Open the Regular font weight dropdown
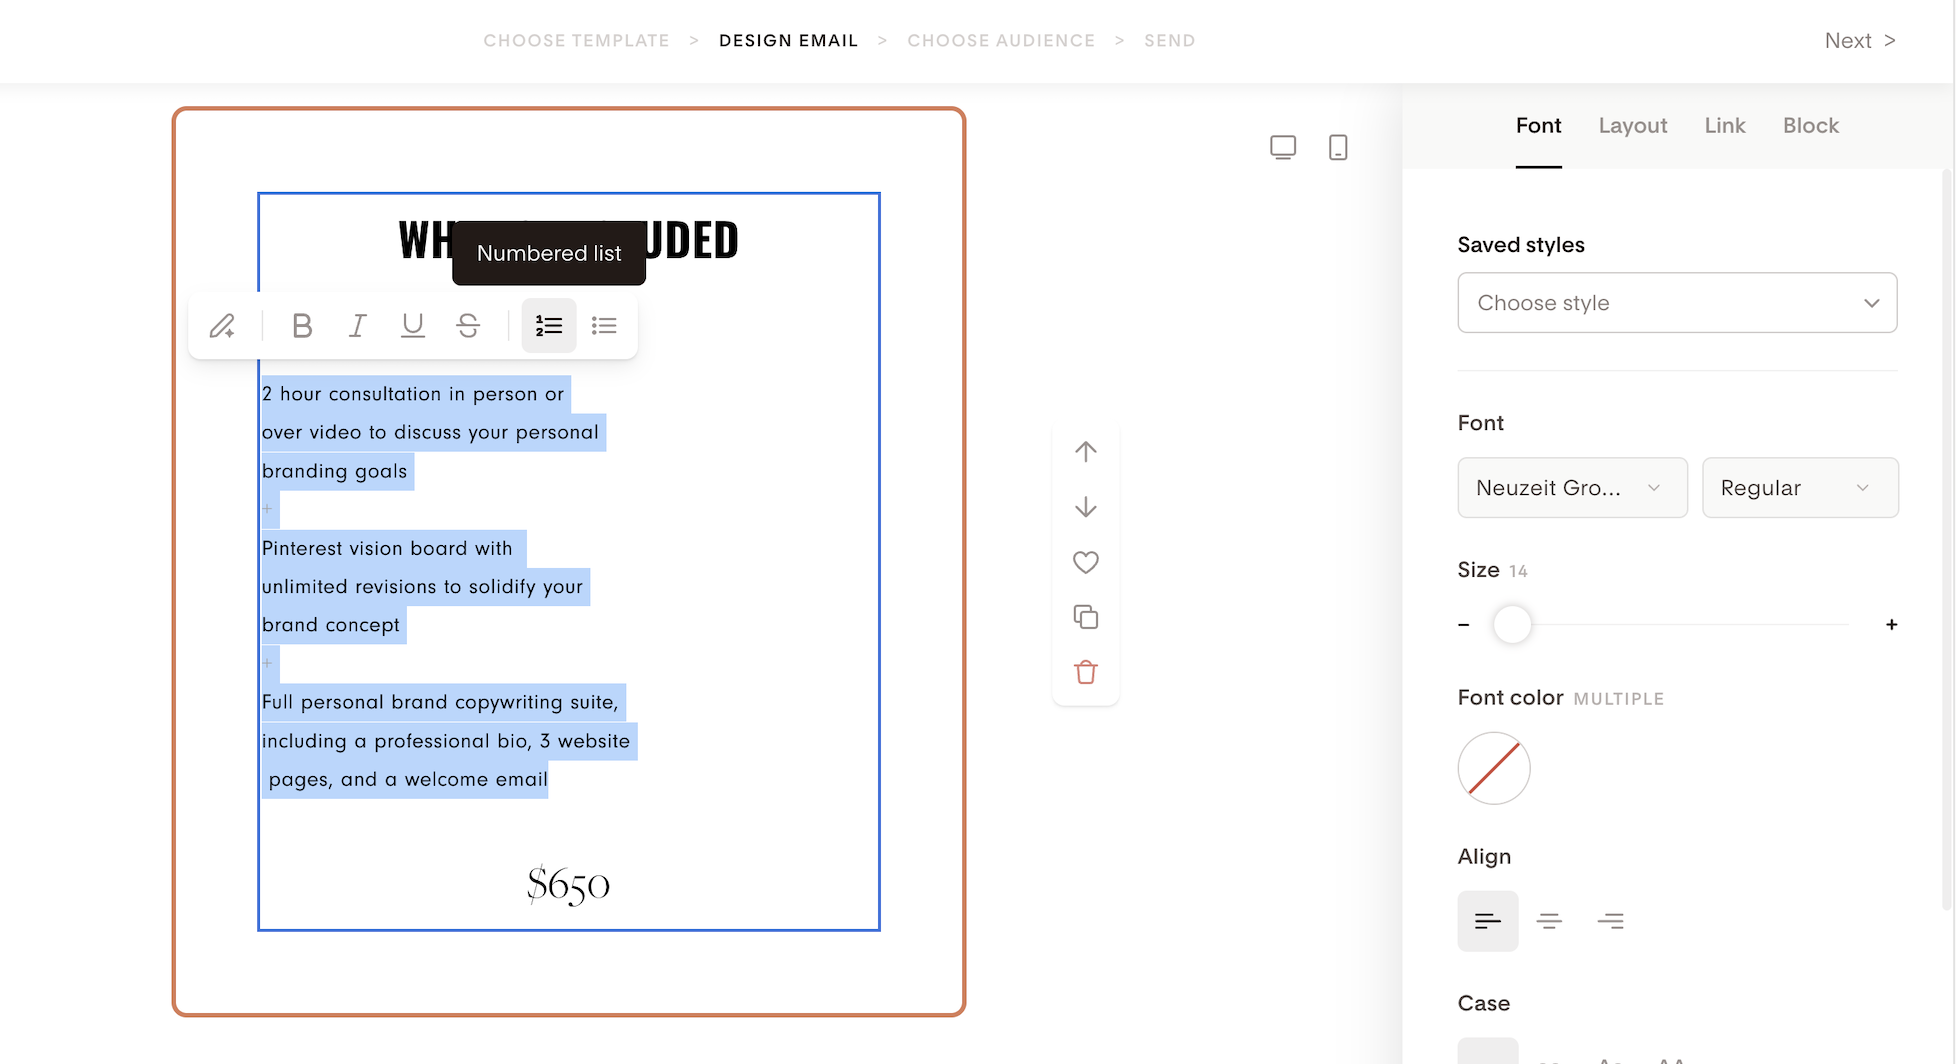1956x1064 pixels. [x=1799, y=488]
